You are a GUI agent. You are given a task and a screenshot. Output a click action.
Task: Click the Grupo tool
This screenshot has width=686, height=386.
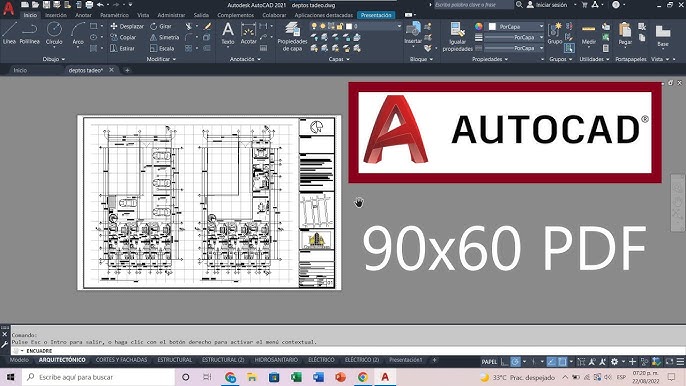point(554,33)
